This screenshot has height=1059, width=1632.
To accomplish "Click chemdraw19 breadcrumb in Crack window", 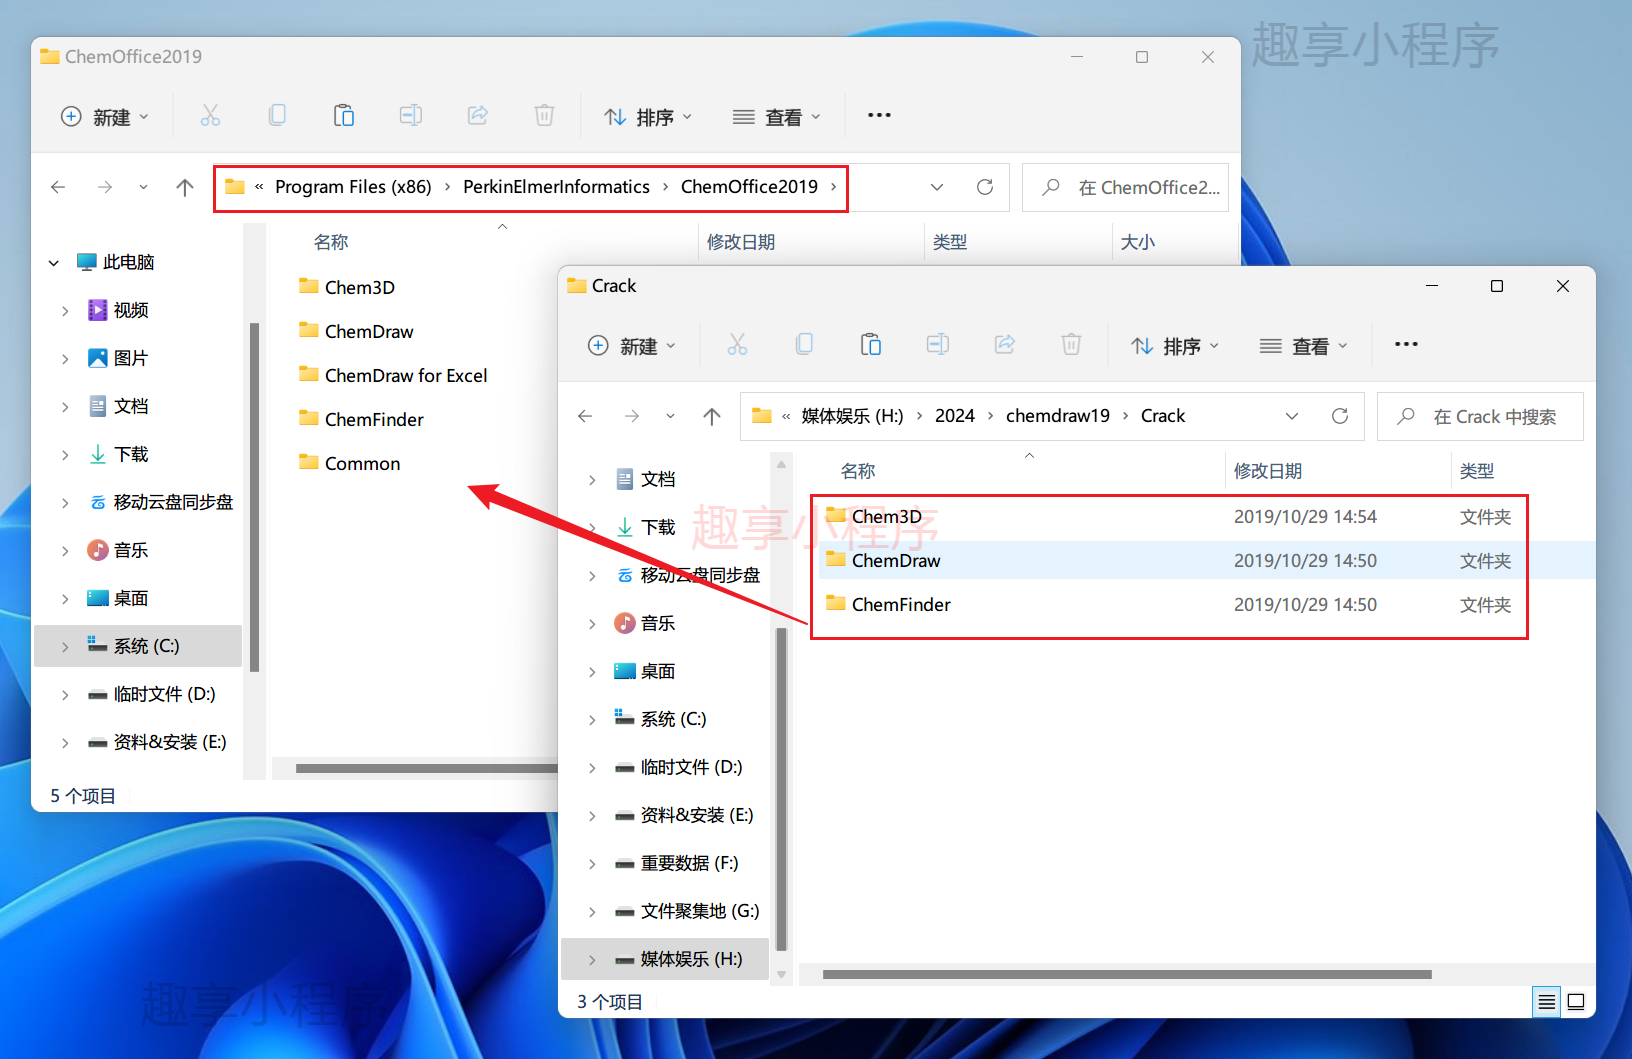I will tap(1058, 416).
